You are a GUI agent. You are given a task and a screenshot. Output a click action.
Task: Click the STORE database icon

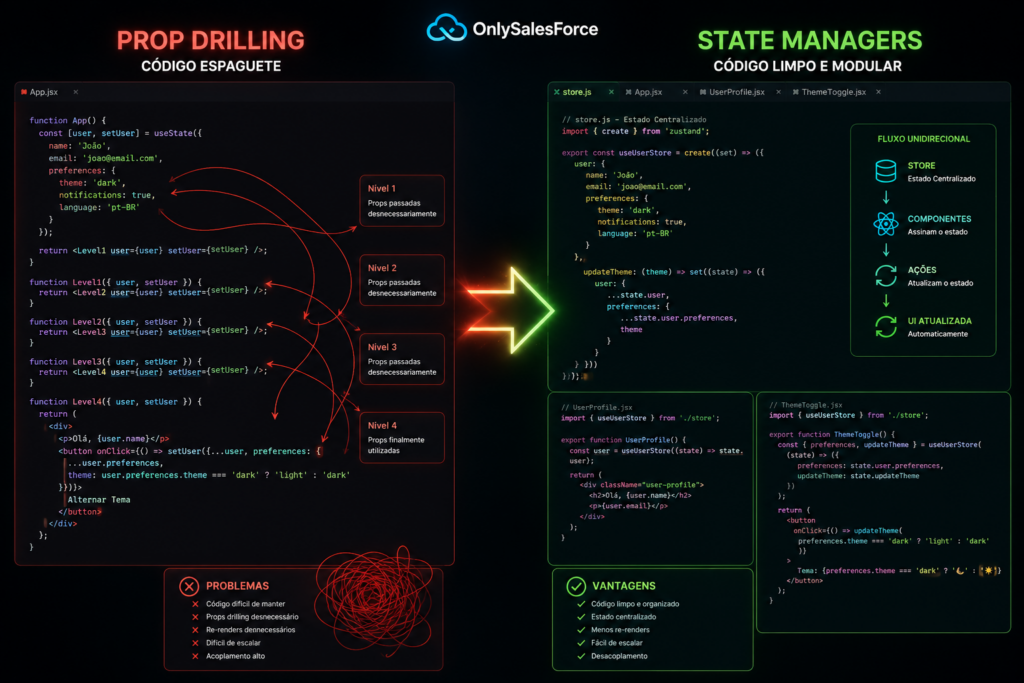coord(886,172)
